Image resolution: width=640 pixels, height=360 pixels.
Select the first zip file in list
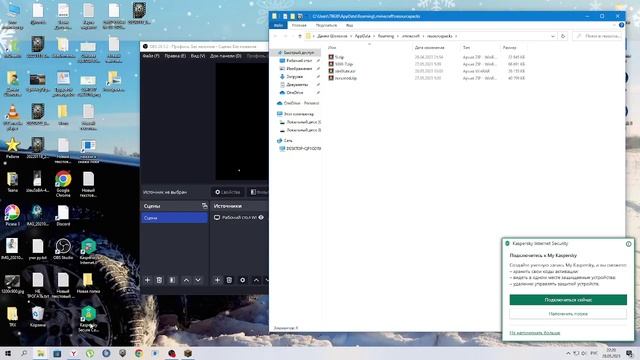[x=427, y=57]
